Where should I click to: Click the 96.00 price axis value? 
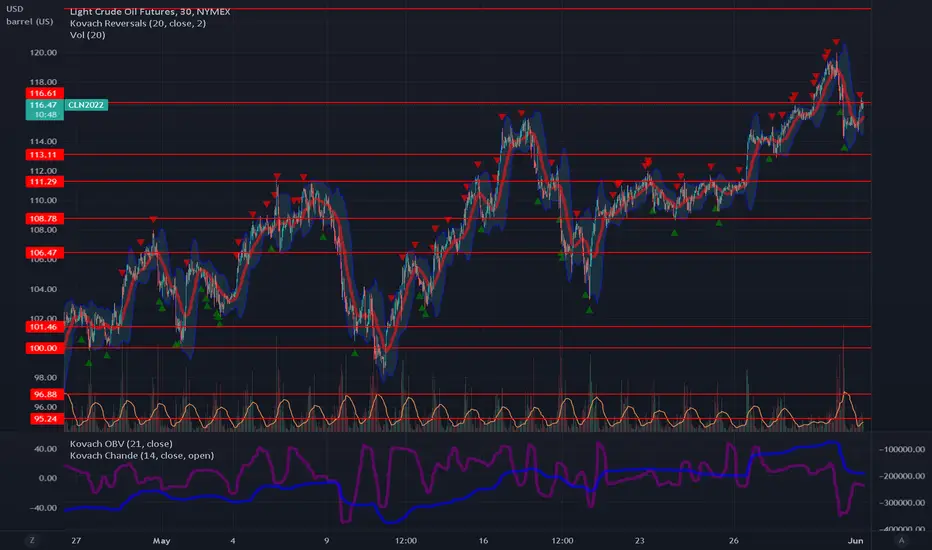(46, 407)
